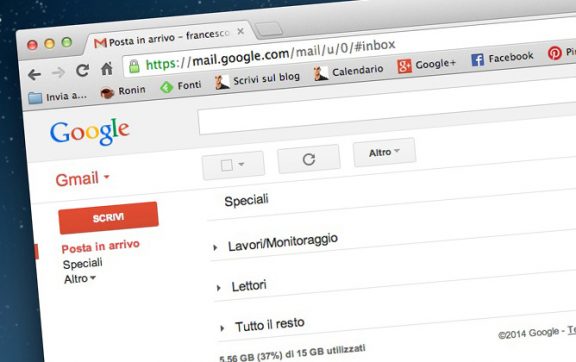Click the red SCRIVI compose button
Viewport: 576px width, 362px height.
[108, 218]
